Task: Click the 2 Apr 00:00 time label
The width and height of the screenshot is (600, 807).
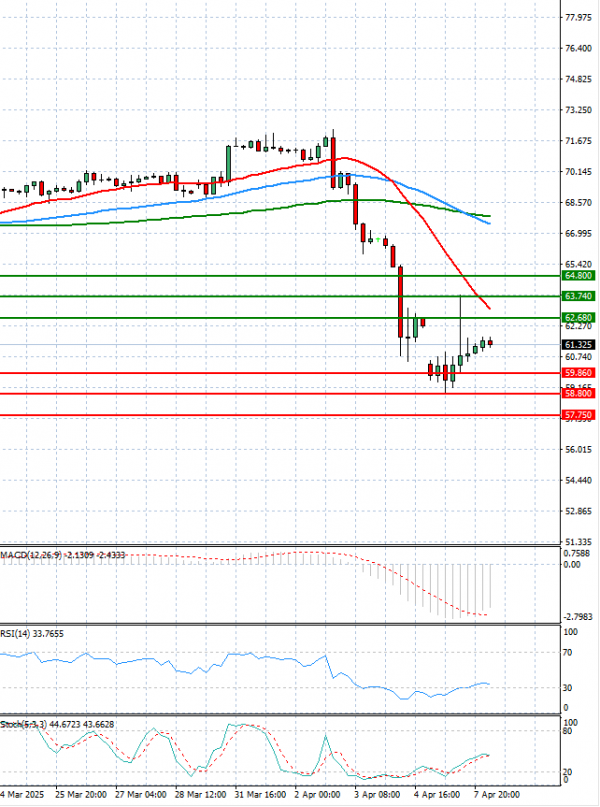Action: pos(317,795)
